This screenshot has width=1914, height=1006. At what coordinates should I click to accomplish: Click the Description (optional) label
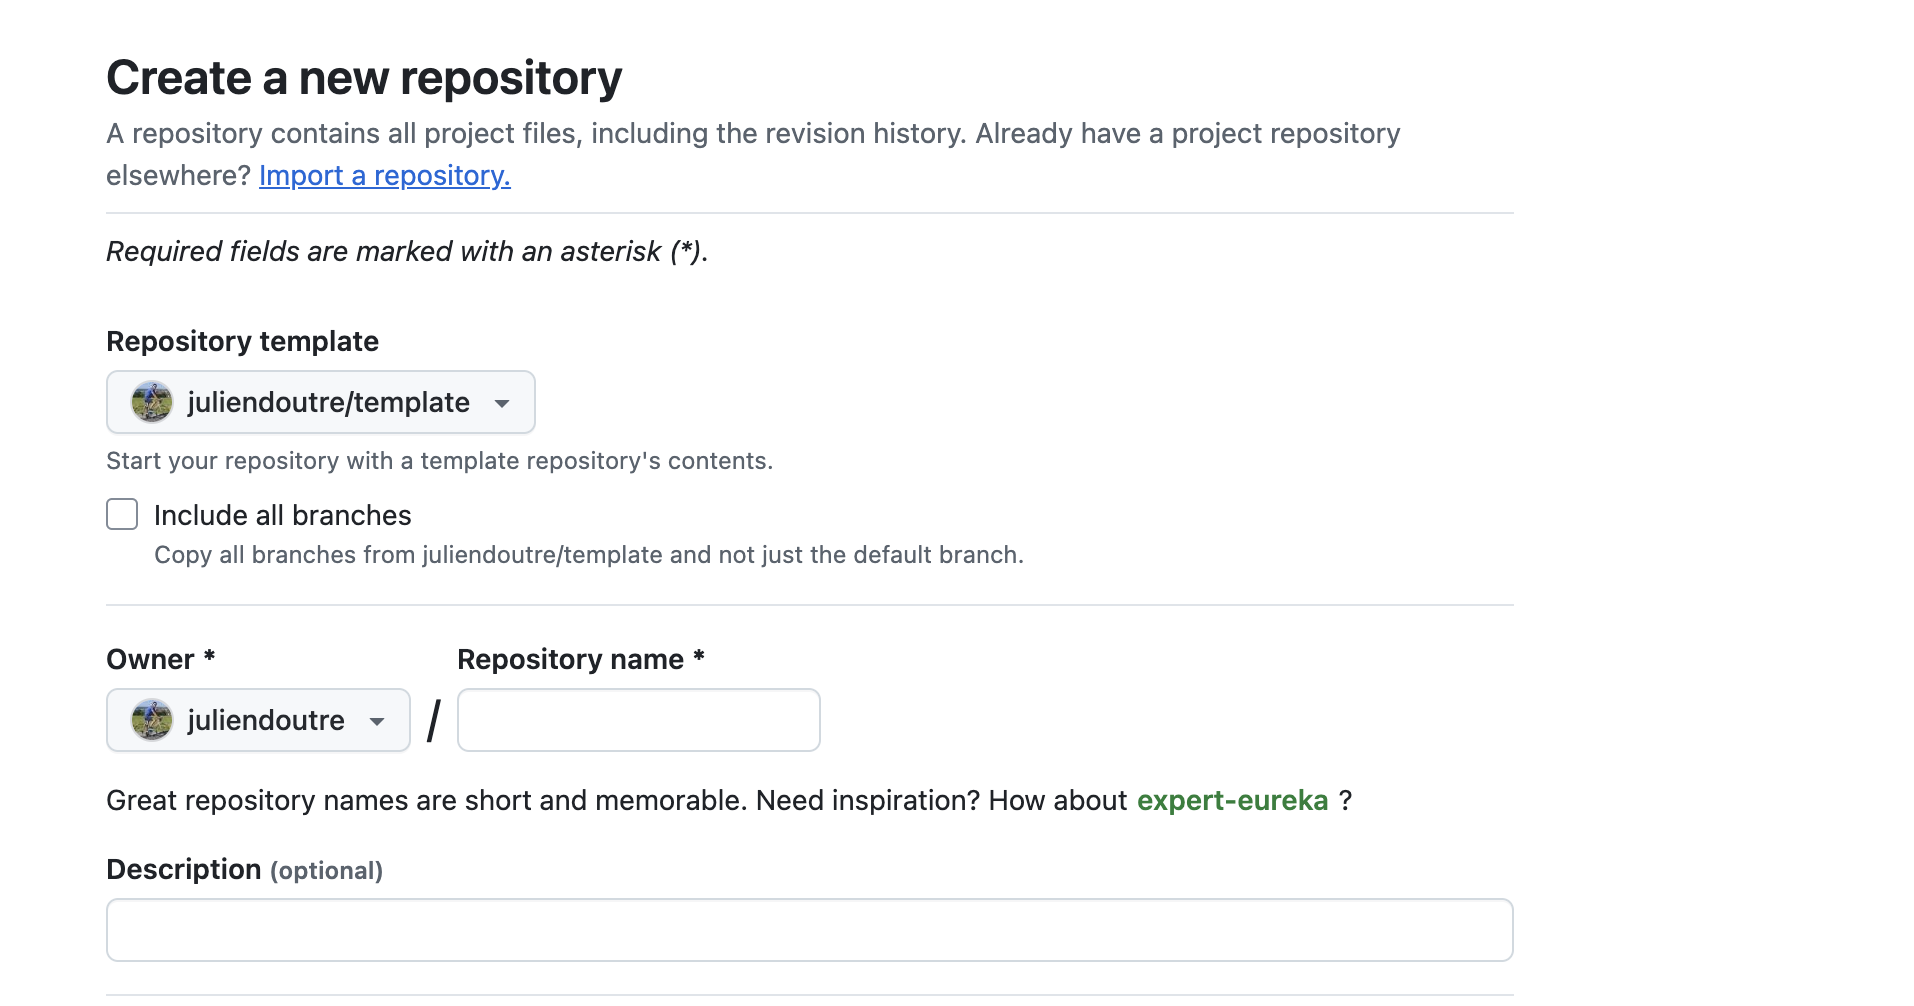[x=245, y=869]
